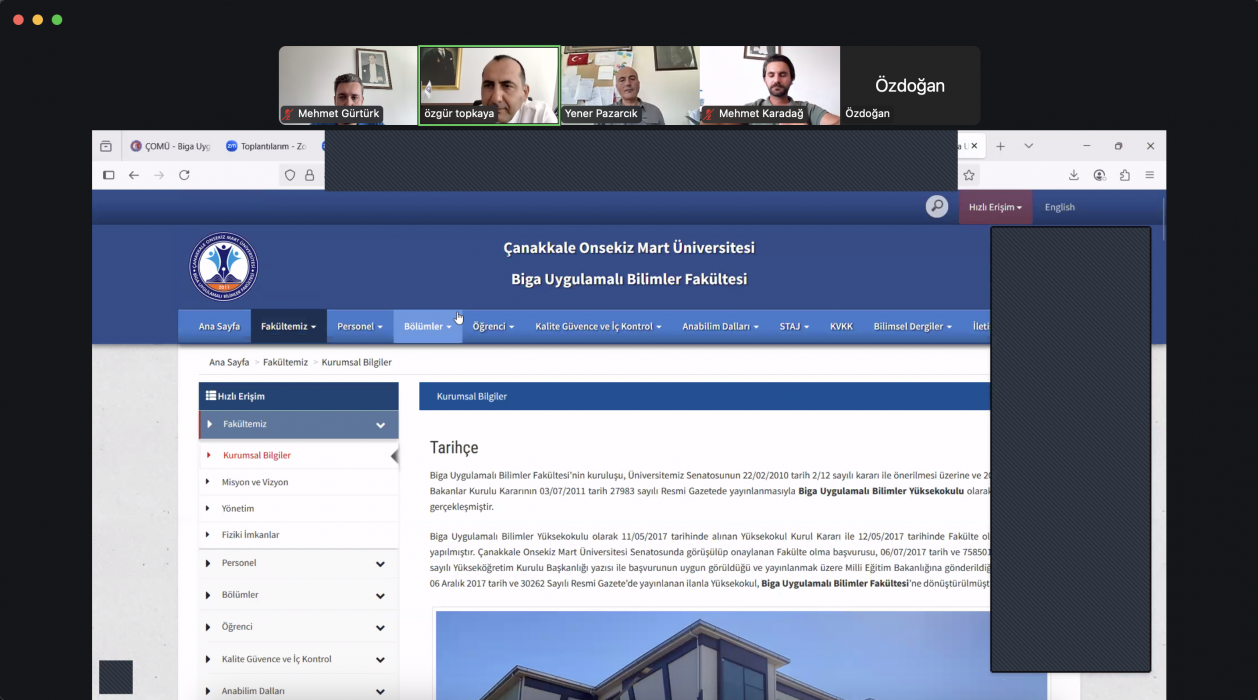Select Yener Pazarcık's video thumbnail
The width and height of the screenshot is (1258, 700).
click(630, 85)
